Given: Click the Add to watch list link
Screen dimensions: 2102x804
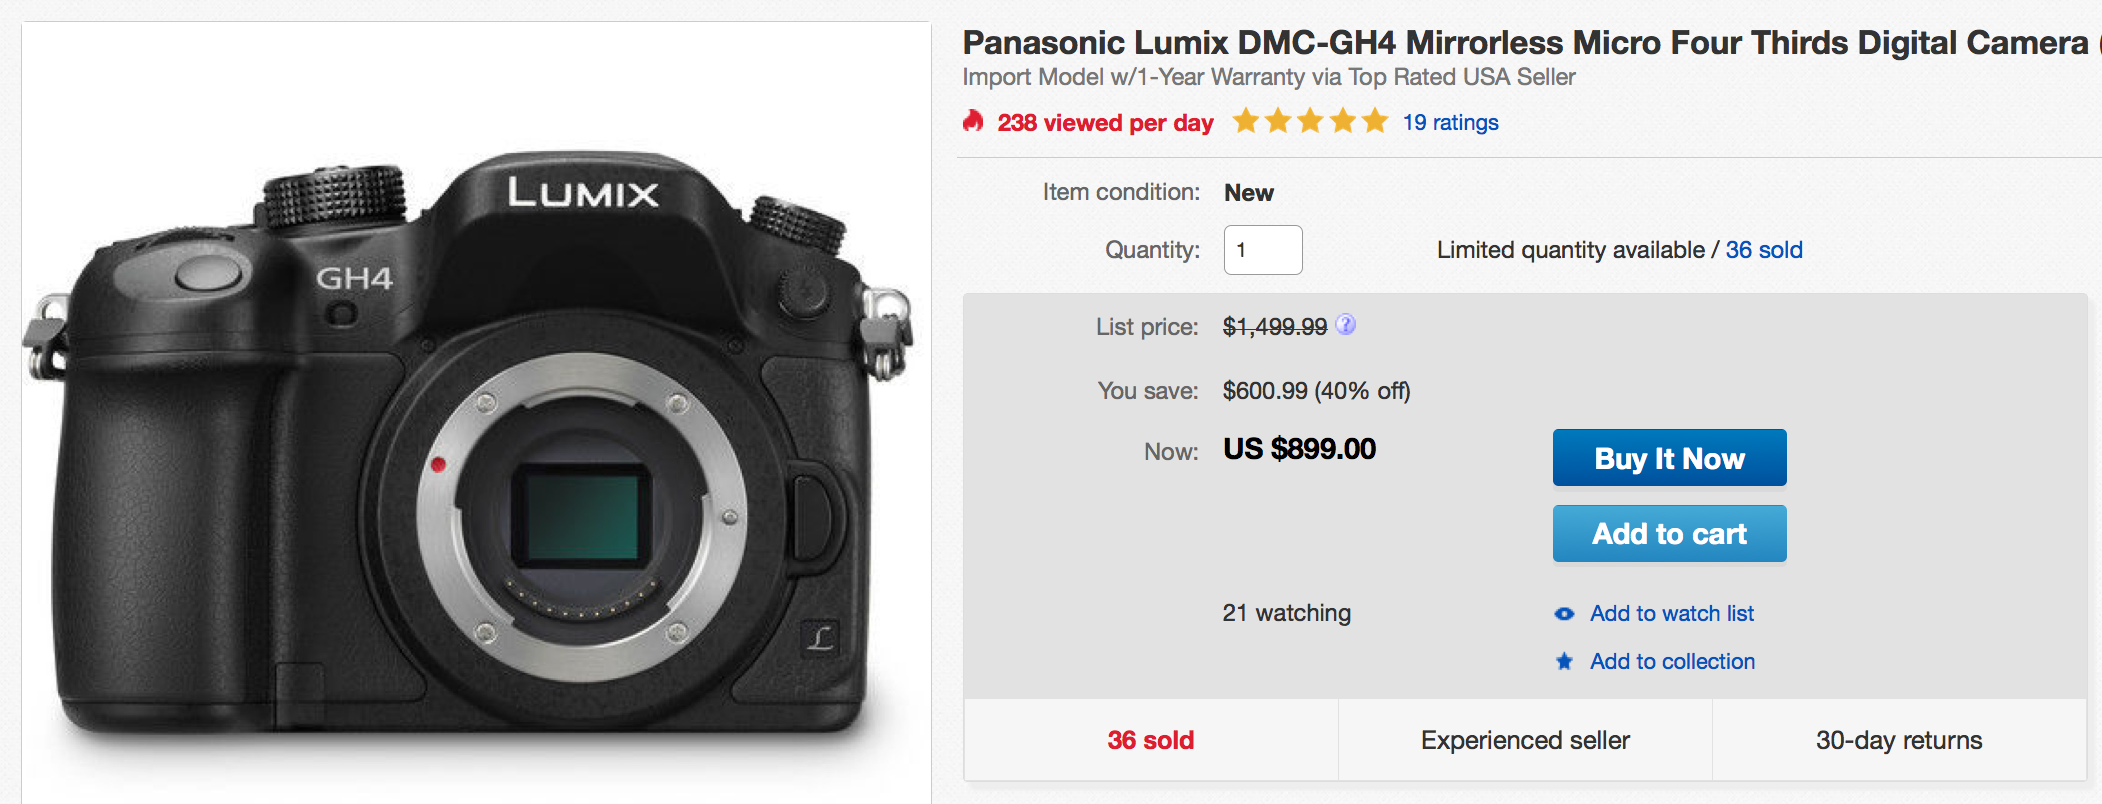Looking at the screenshot, I should (x=1672, y=614).
